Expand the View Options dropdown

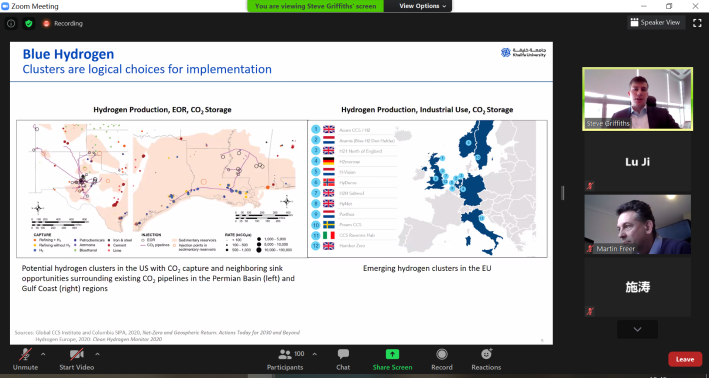[422, 6]
